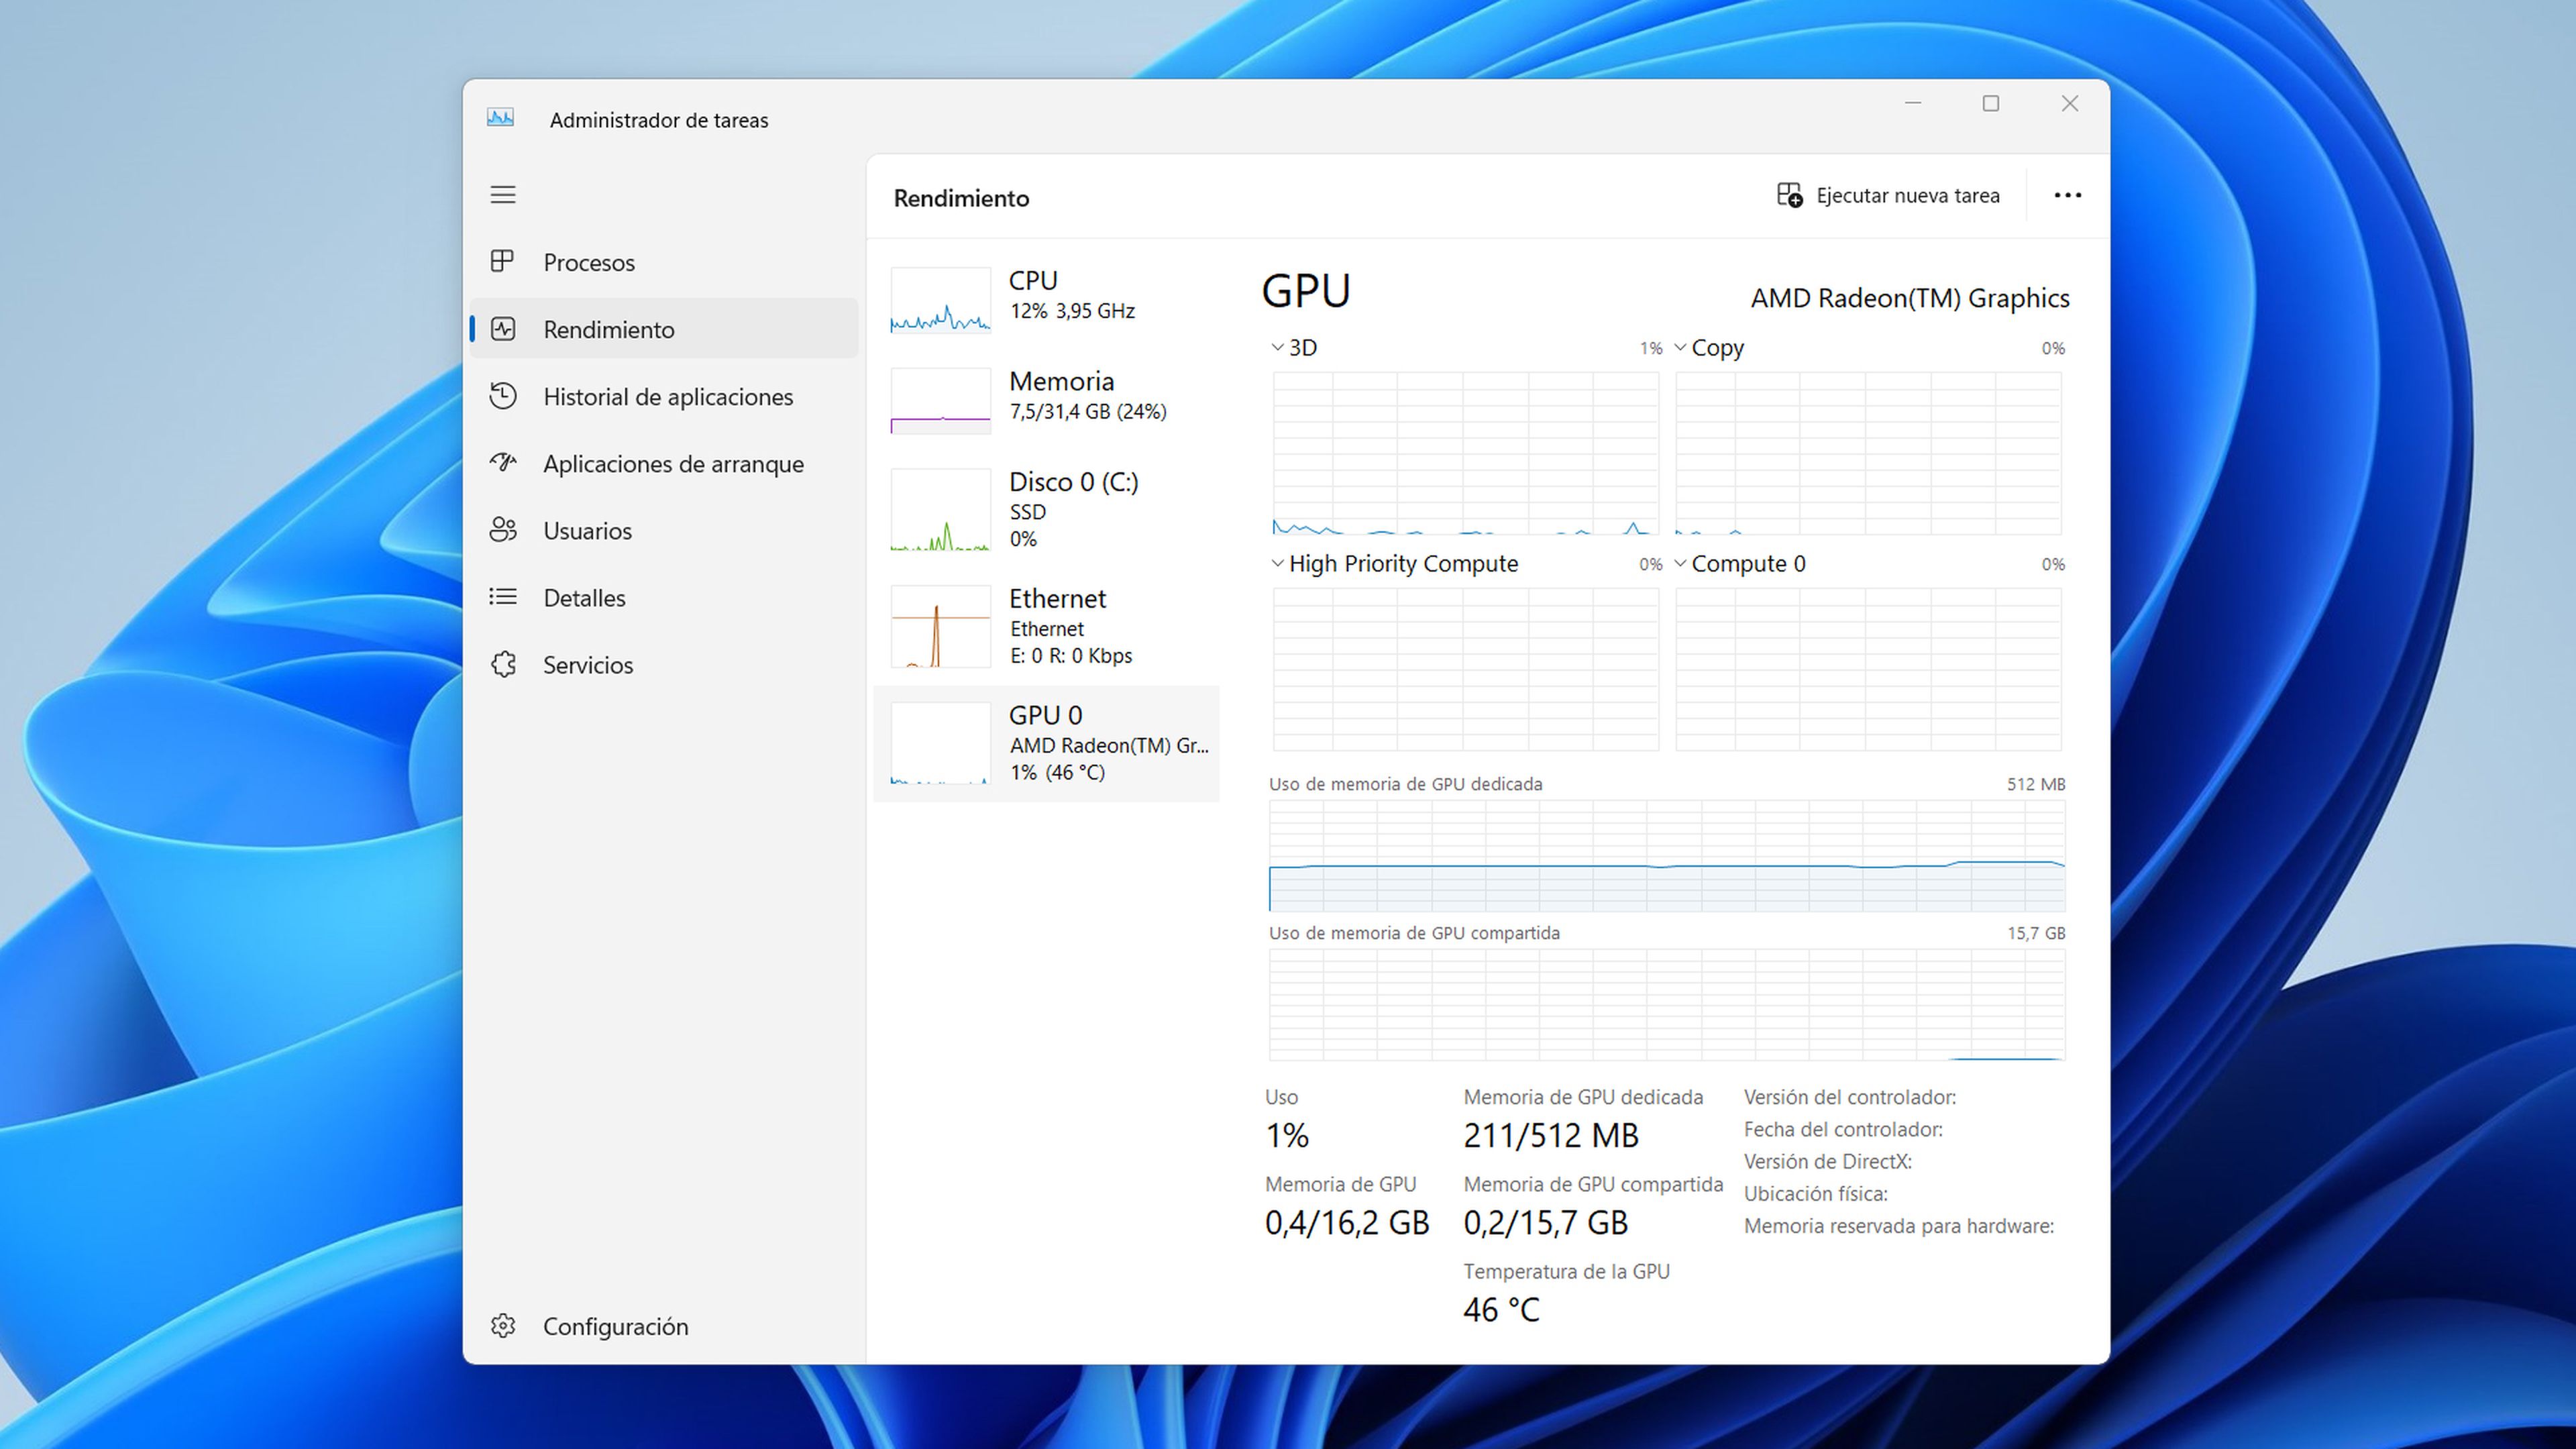This screenshot has width=2576, height=1449.
Task: Select the CPU usage mini graph
Action: [940, 299]
